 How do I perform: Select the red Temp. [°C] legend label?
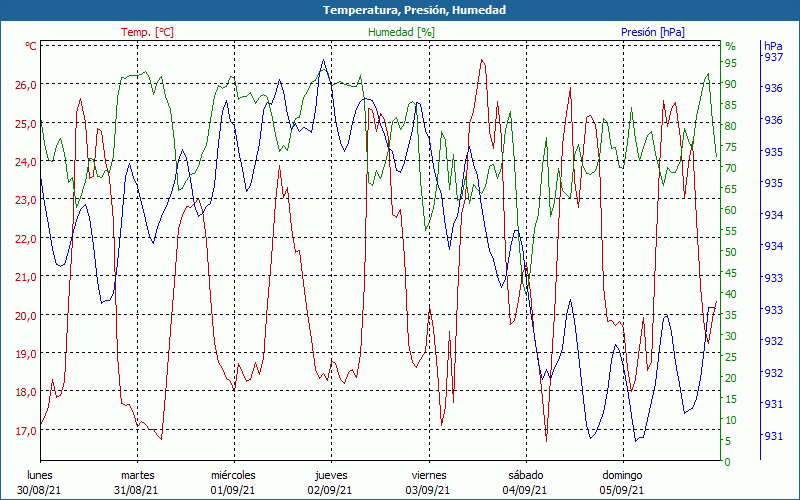point(147,32)
